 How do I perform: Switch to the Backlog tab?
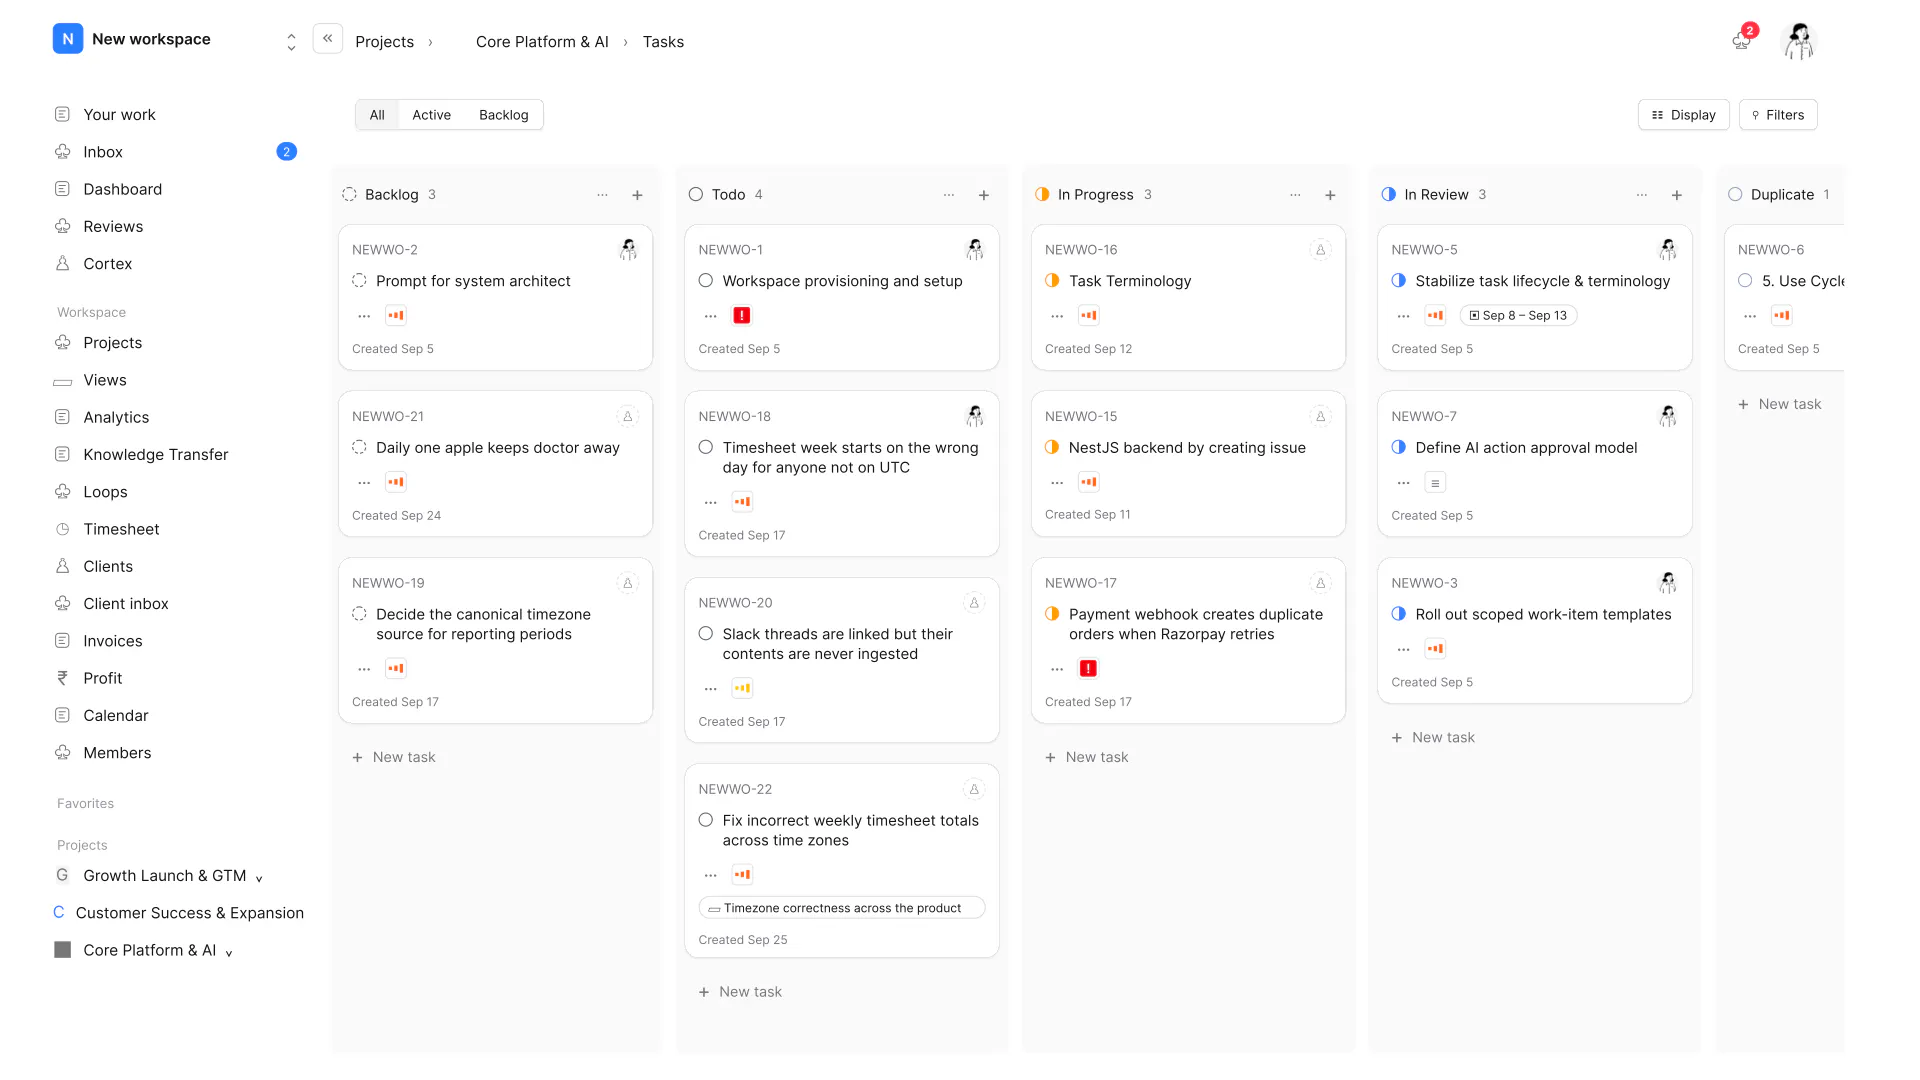503,115
